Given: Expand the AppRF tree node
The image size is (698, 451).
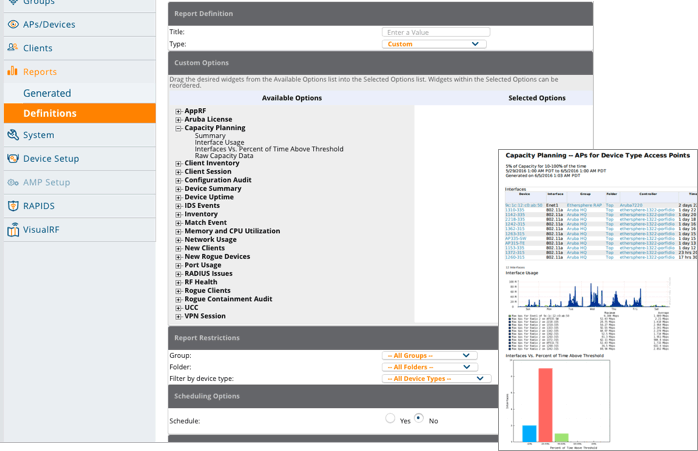Looking at the screenshot, I should pyautogui.click(x=179, y=112).
